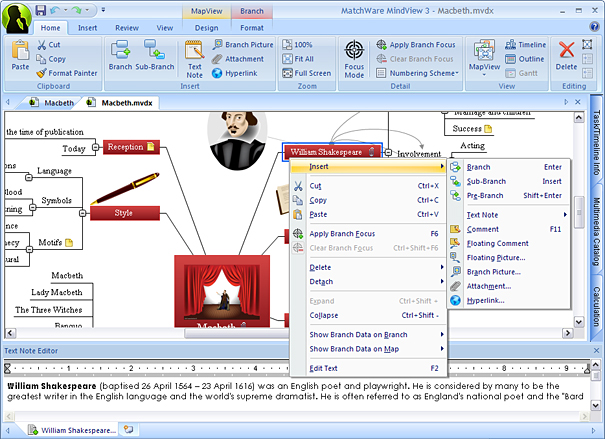Set zoom to 100% in ribbon

pyautogui.click(x=297, y=45)
